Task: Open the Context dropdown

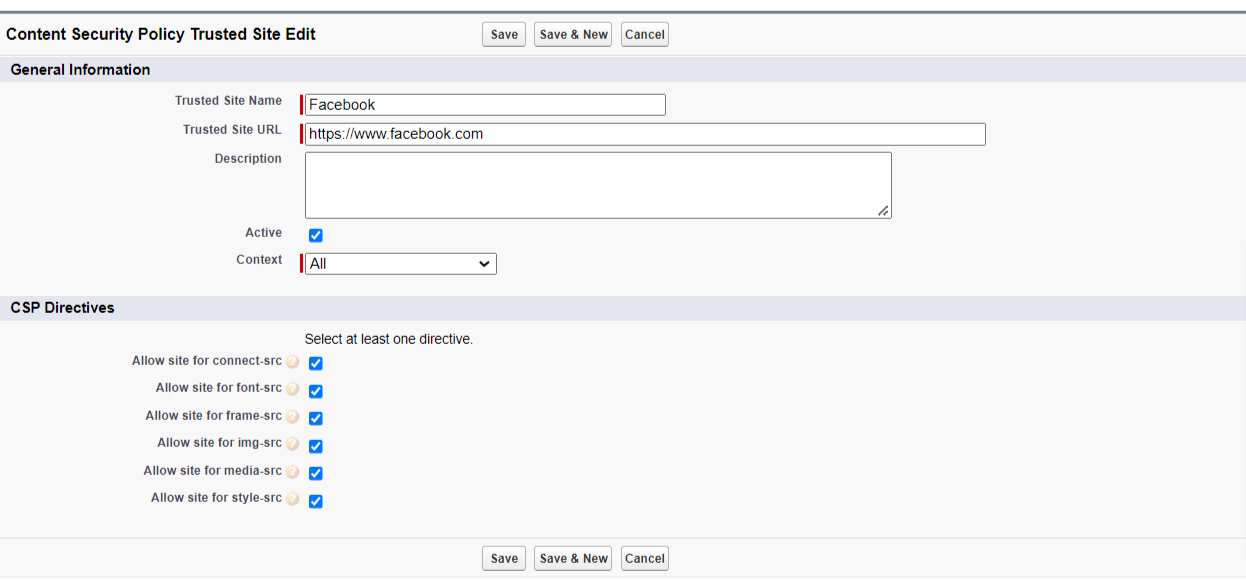Action: (400, 264)
